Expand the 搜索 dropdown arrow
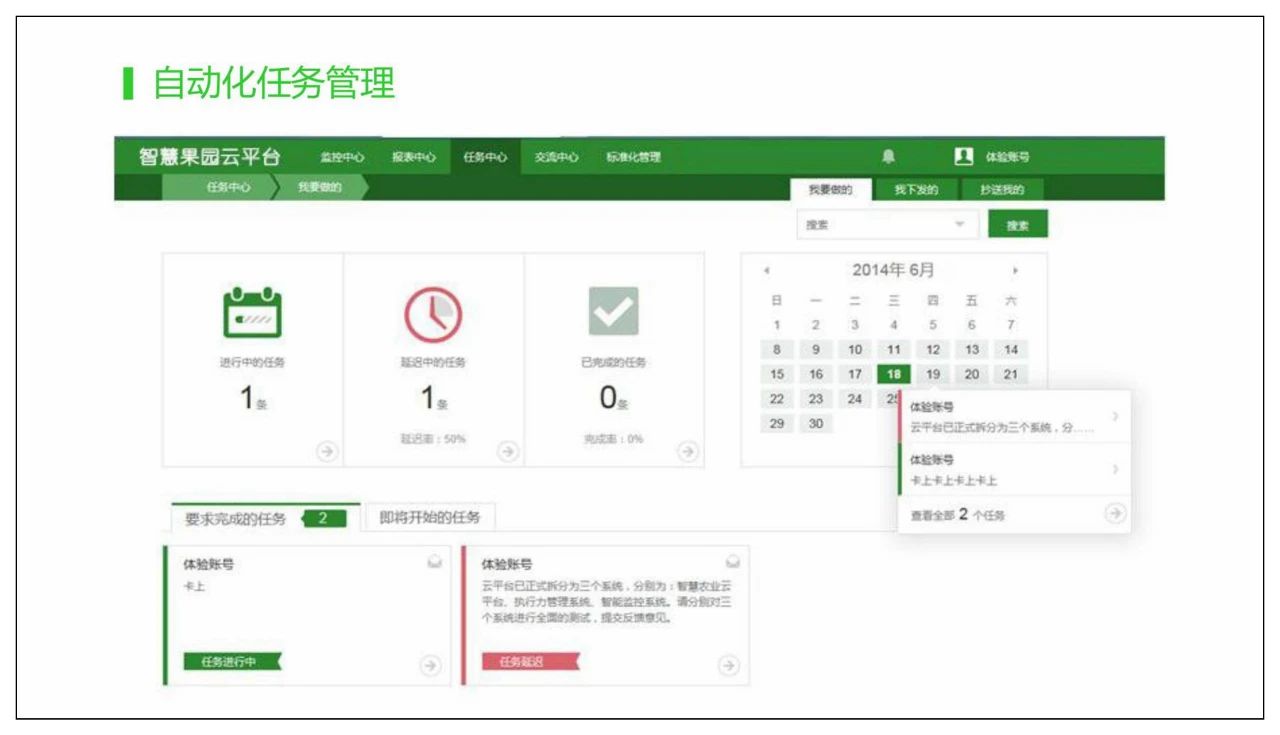 click(x=960, y=225)
